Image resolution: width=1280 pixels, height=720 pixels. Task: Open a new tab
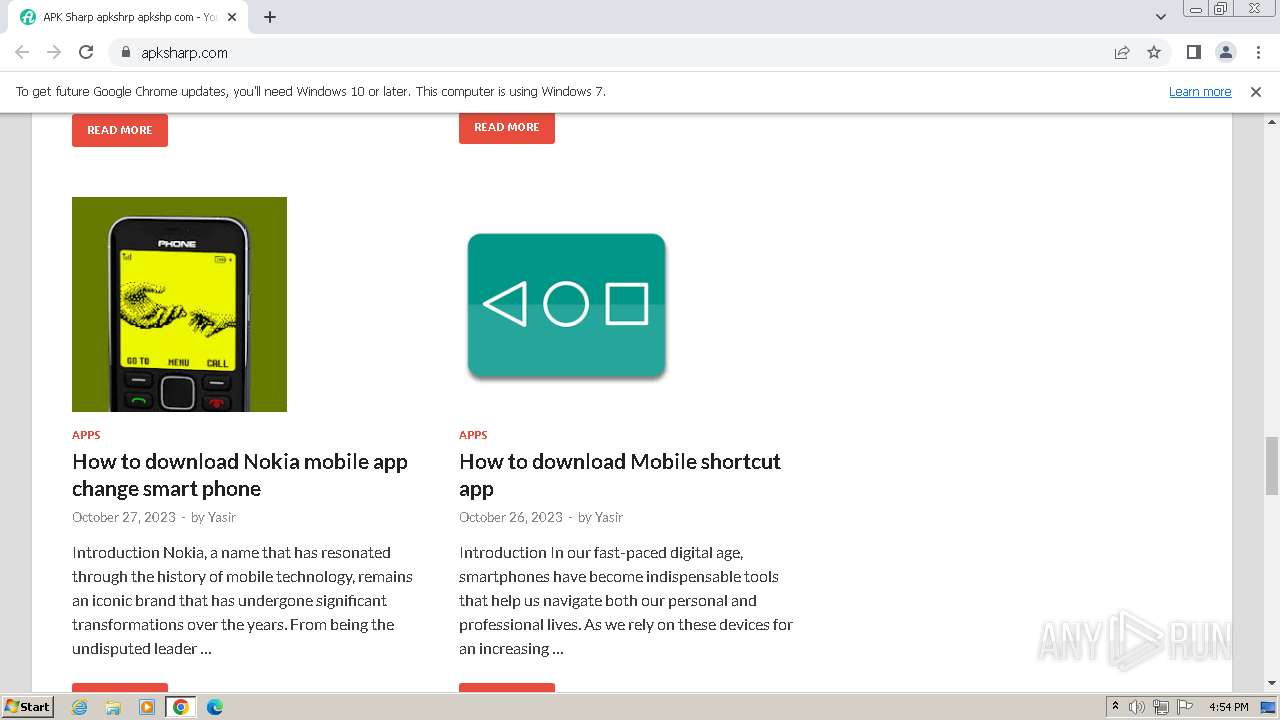pos(270,17)
